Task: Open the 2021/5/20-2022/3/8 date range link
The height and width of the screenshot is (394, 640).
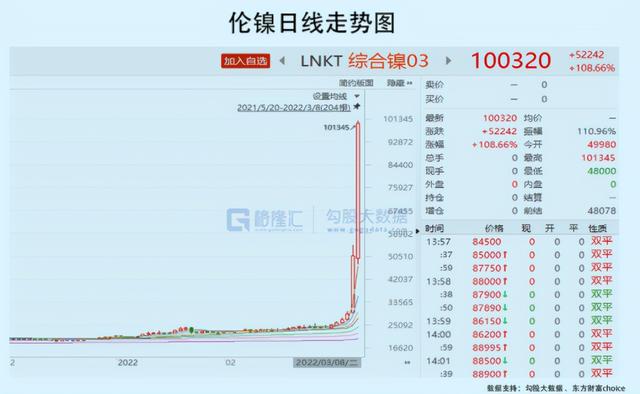Action: pyautogui.click(x=293, y=107)
